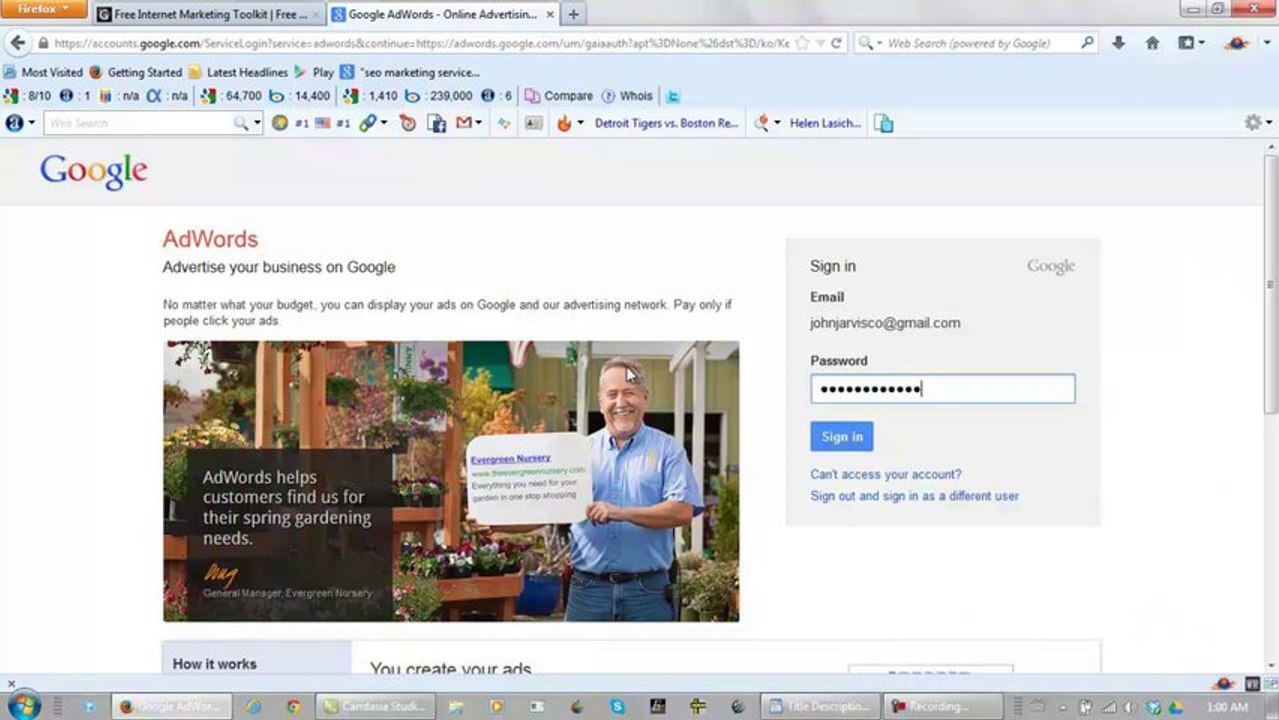Click the Google logo on page
The width and height of the screenshot is (1279, 720).
tap(94, 172)
